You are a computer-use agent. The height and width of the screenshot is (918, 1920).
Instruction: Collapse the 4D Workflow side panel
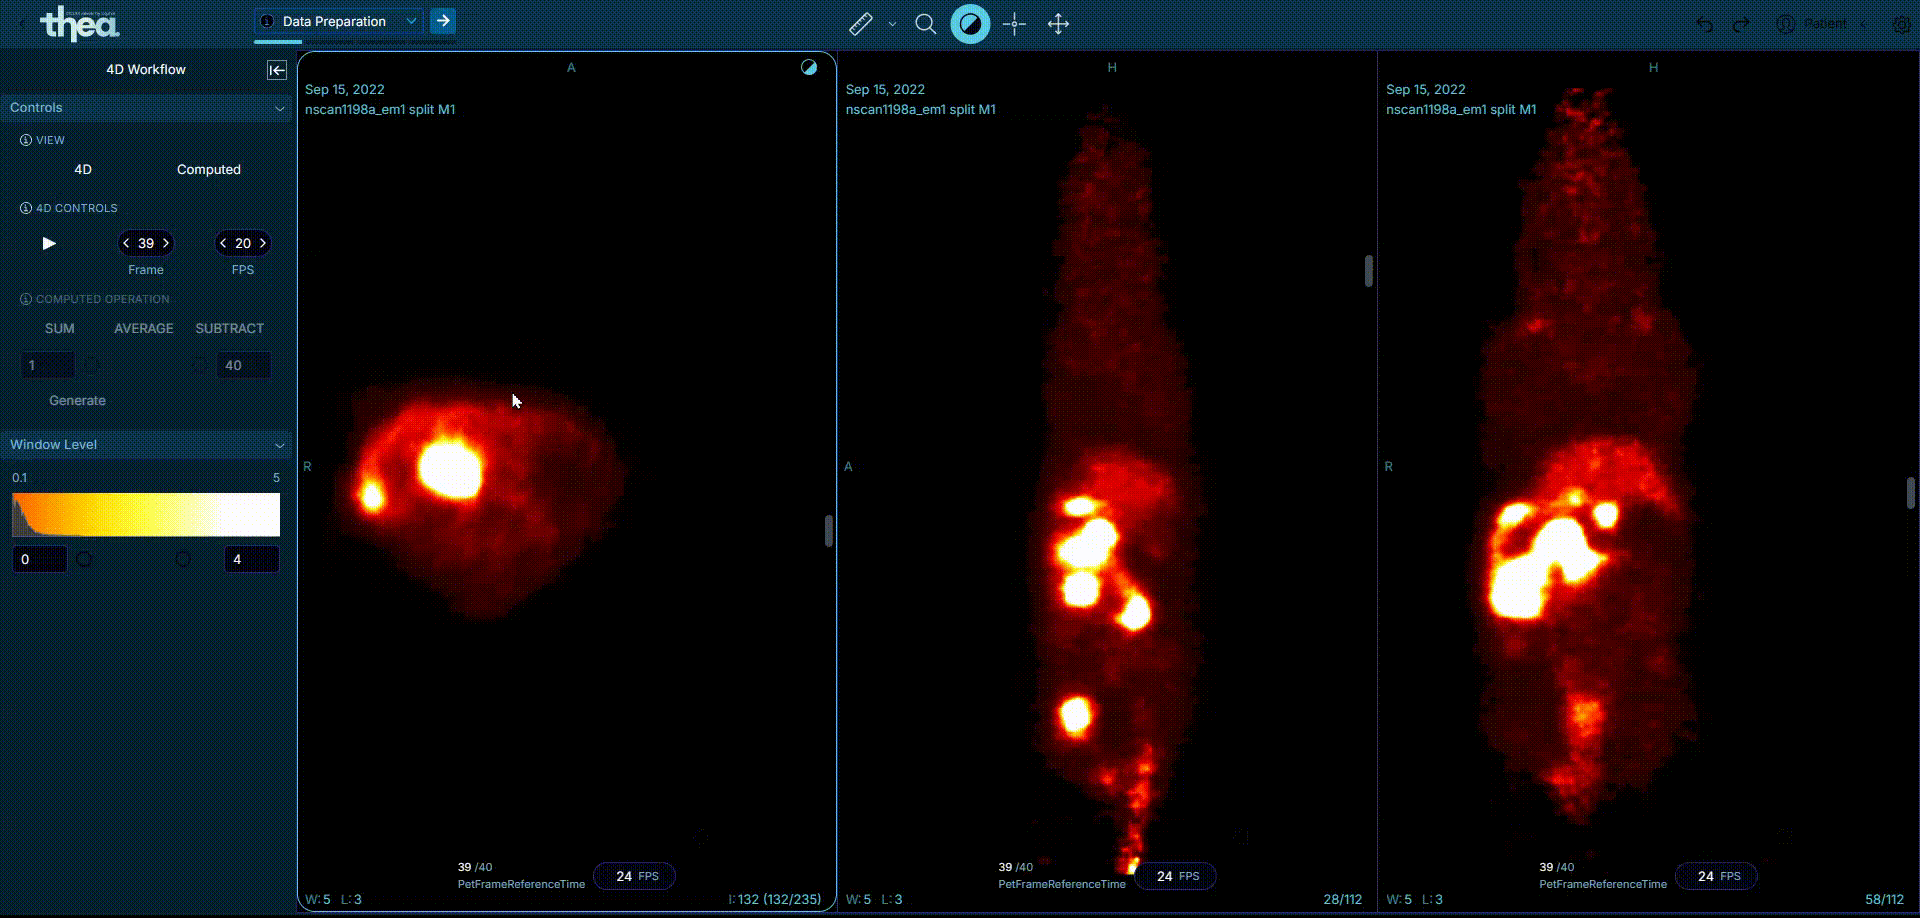point(277,70)
